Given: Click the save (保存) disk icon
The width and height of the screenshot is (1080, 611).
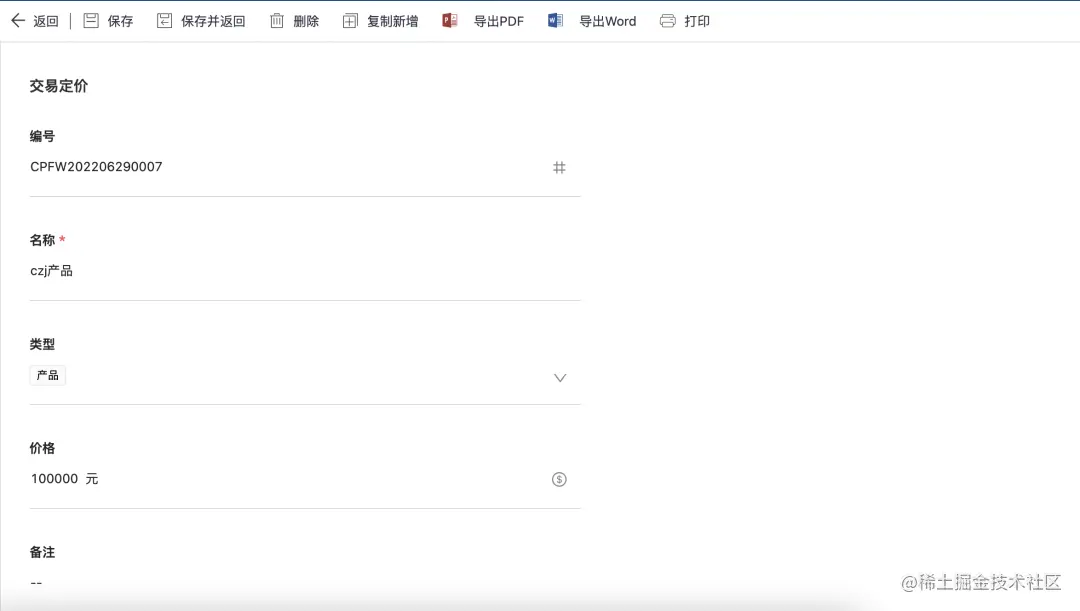Looking at the screenshot, I should pyautogui.click(x=91, y=21).
